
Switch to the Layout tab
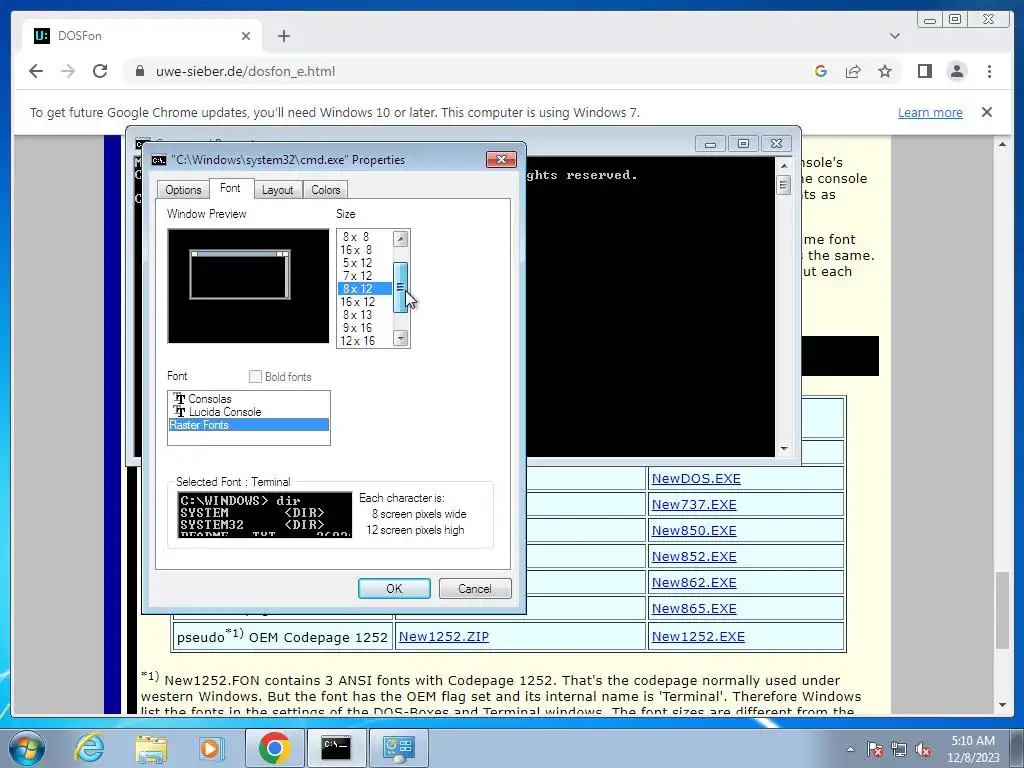coord(278,190)
